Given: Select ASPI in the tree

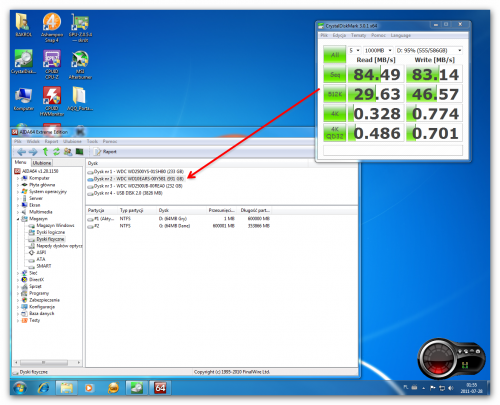Looking at the screenshot, I should (41, 253).
